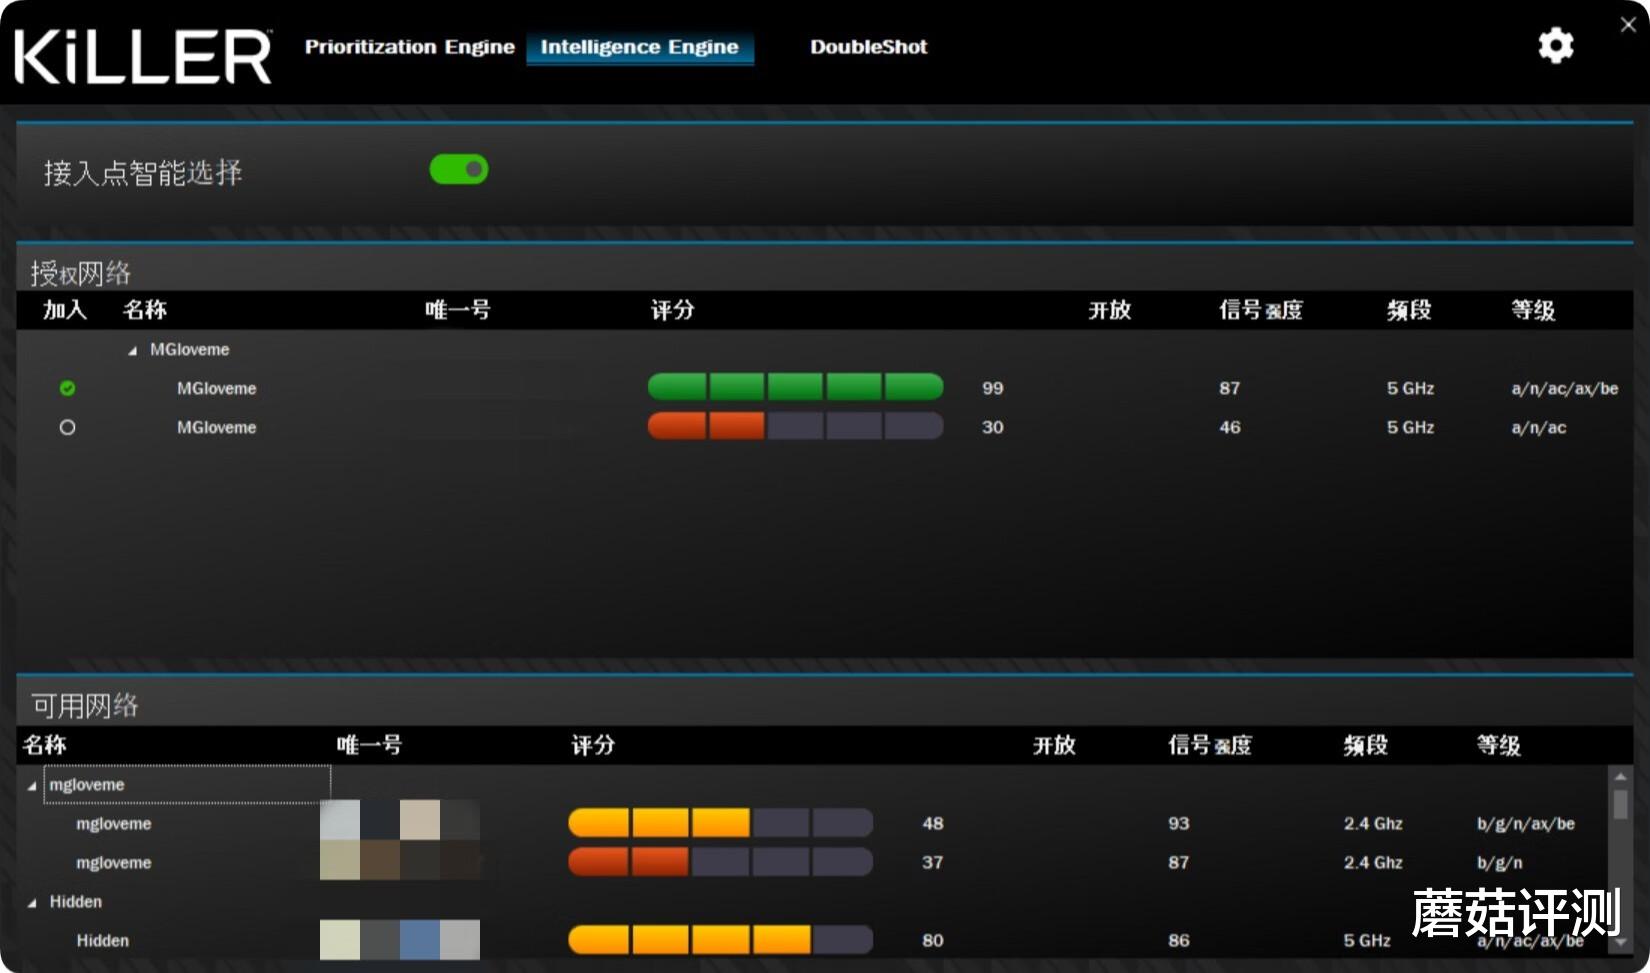The height and width of the screenshot is (973, 1650).
Task: Collapse Hidden network group
Action: click(x=32, y=903)
